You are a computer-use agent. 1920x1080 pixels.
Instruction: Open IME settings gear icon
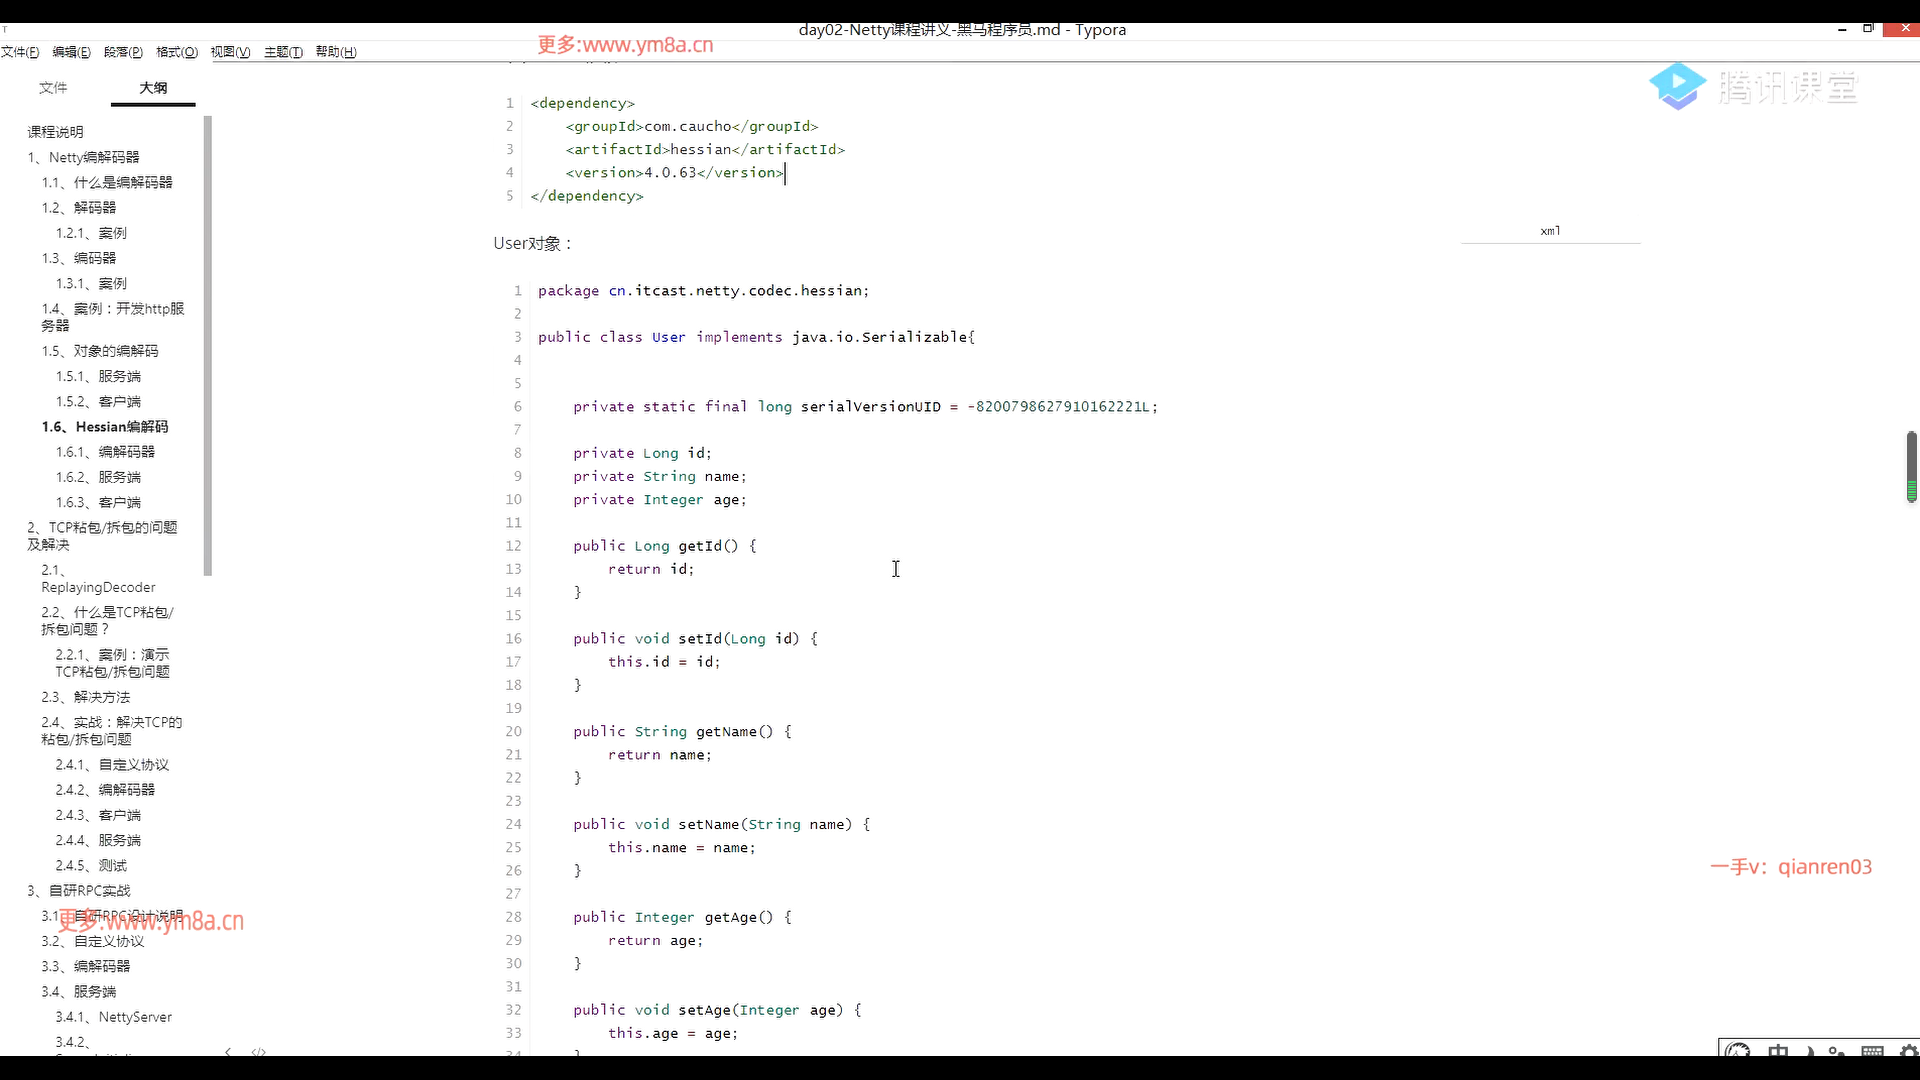coord(1908,1051)
